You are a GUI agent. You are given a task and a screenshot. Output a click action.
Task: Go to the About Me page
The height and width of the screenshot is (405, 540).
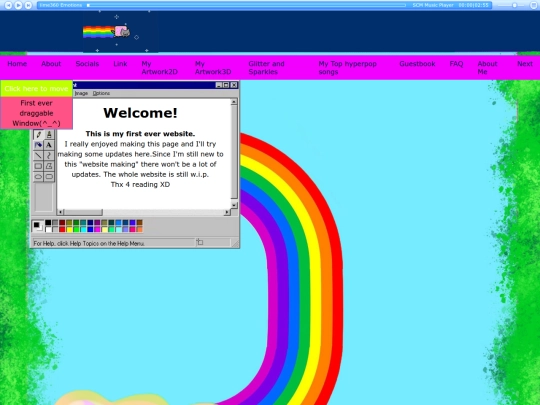487,68
